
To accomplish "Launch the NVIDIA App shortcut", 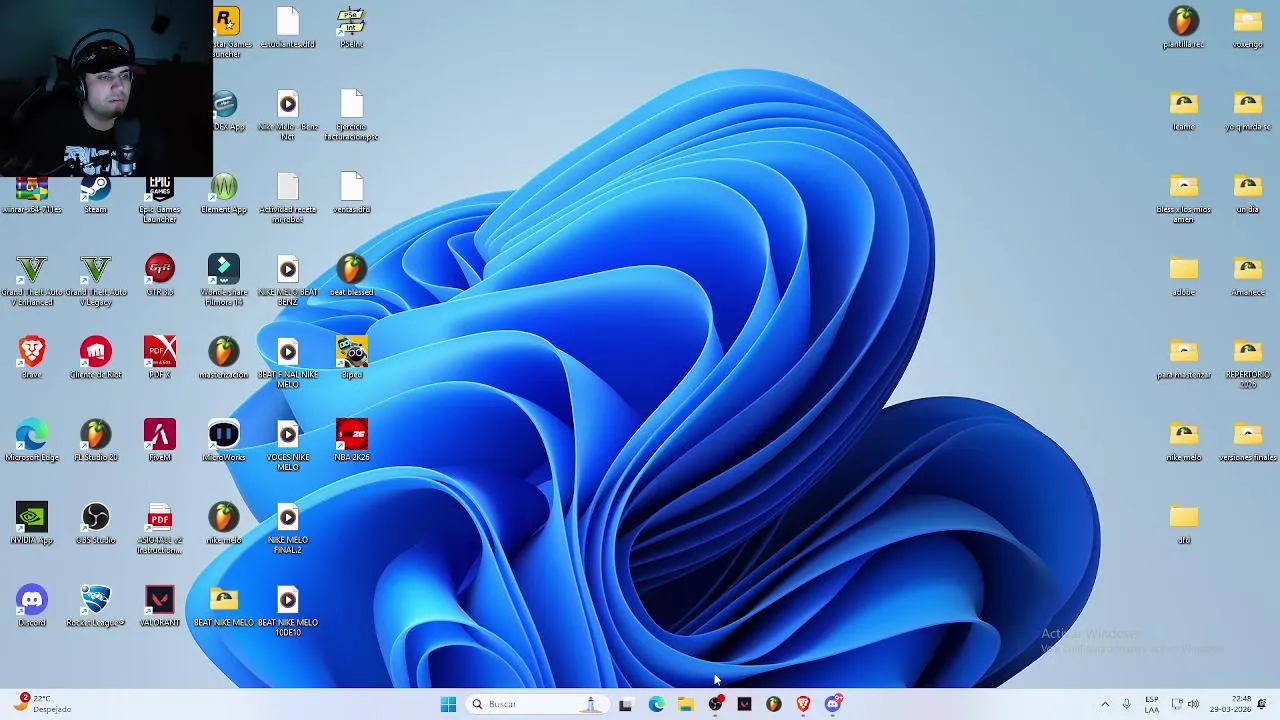I will click(x=31, y=523).
